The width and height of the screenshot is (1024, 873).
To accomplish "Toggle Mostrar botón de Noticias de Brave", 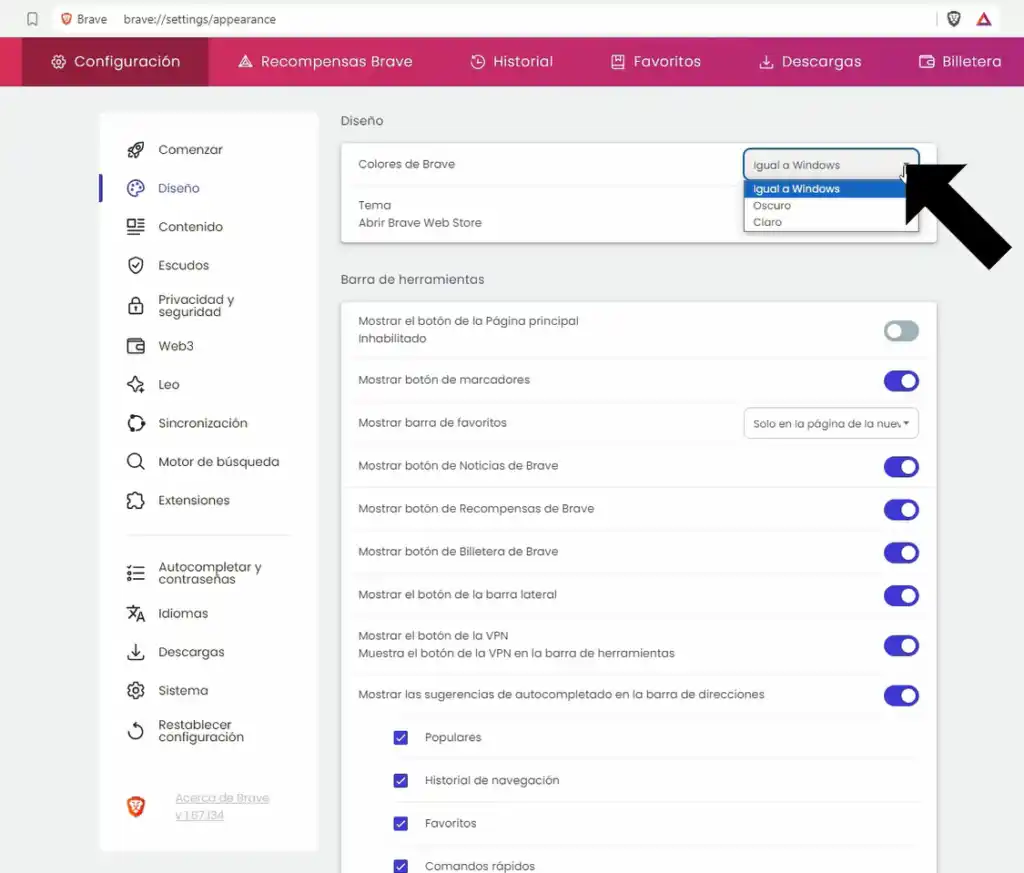I will 901,466.
